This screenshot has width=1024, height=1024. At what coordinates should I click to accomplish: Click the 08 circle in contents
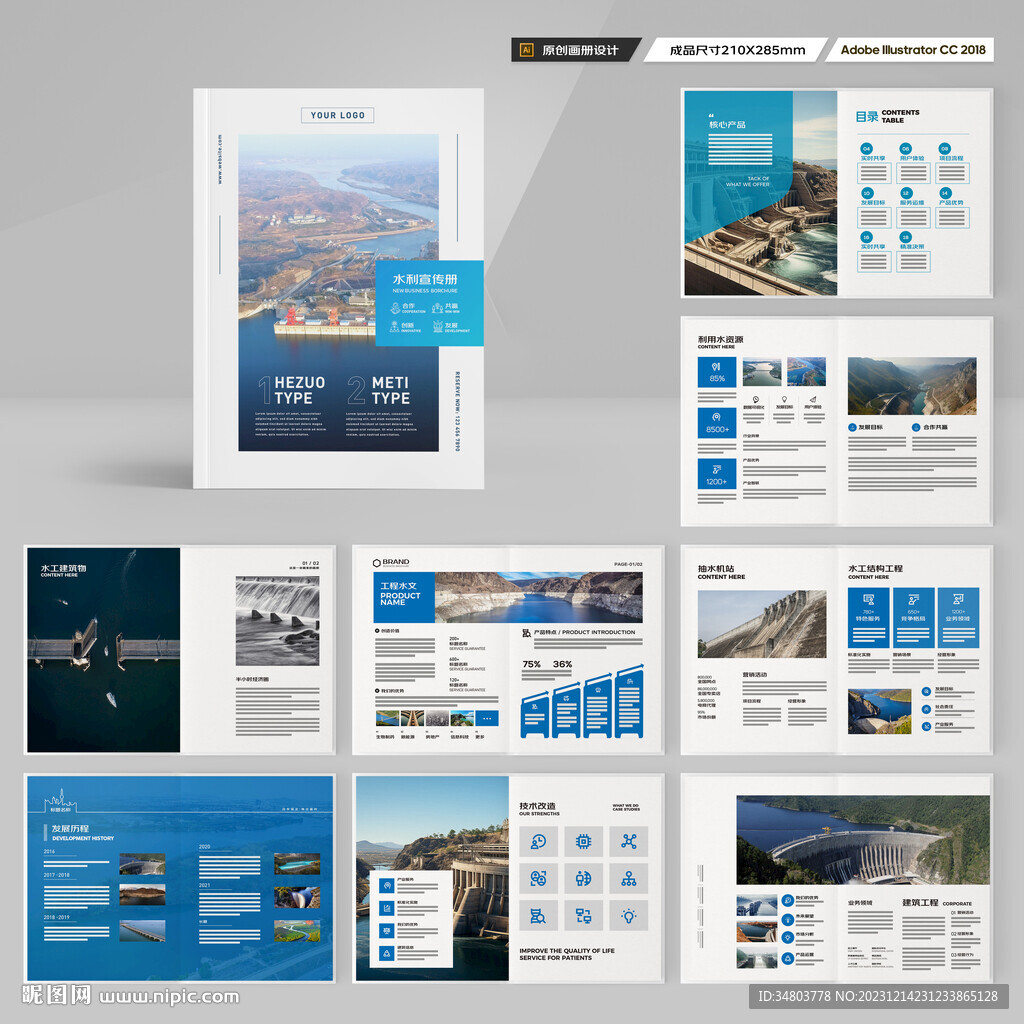tap(944, 148)
